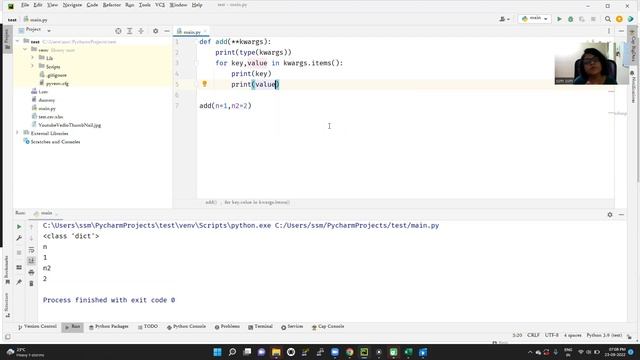Viewport: 640px width, 360px height.
Task: Expand the Lib folder
Action: click(x=33, y=58)
